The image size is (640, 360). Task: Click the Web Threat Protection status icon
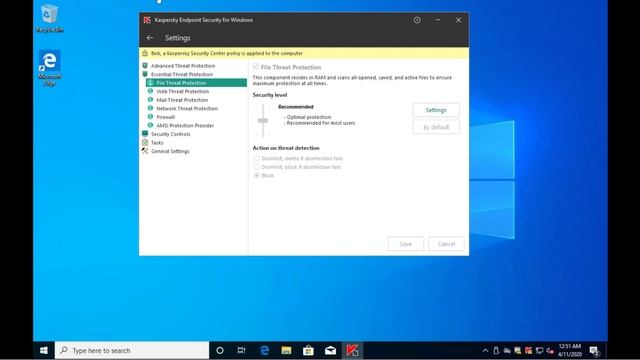[x=150, y=91]
